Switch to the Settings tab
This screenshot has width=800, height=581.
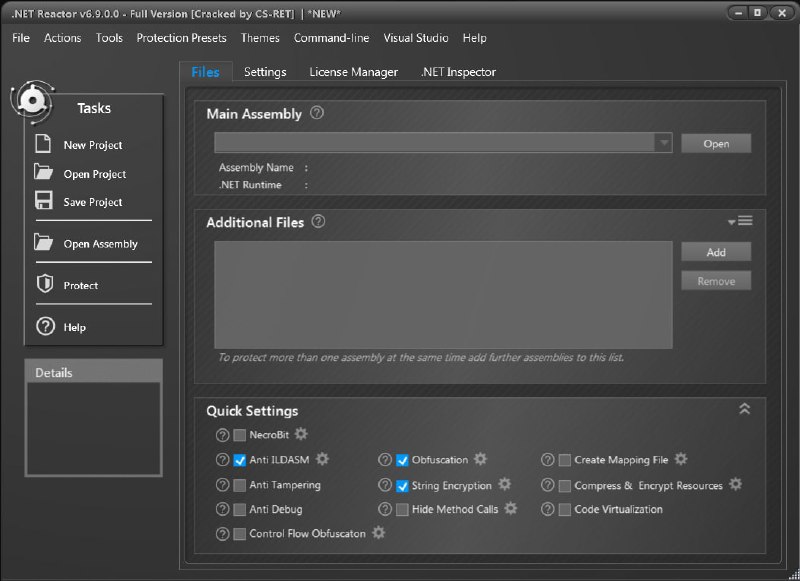point(265,72)
